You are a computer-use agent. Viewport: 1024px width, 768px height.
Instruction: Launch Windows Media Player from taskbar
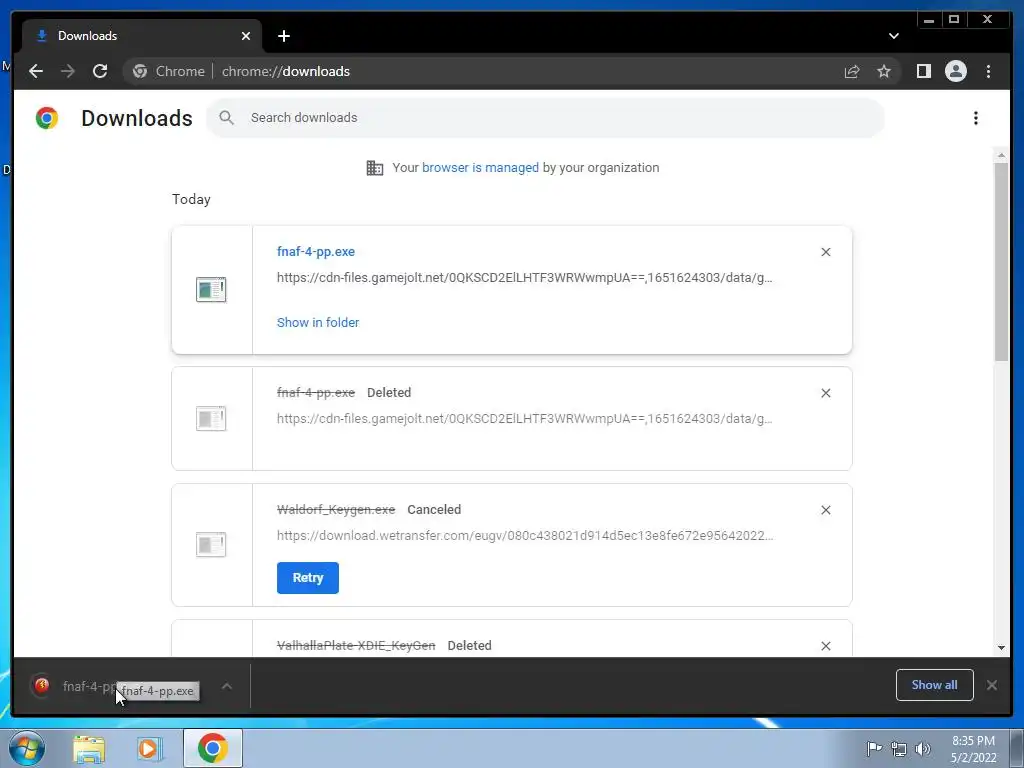tap(150, 748)
